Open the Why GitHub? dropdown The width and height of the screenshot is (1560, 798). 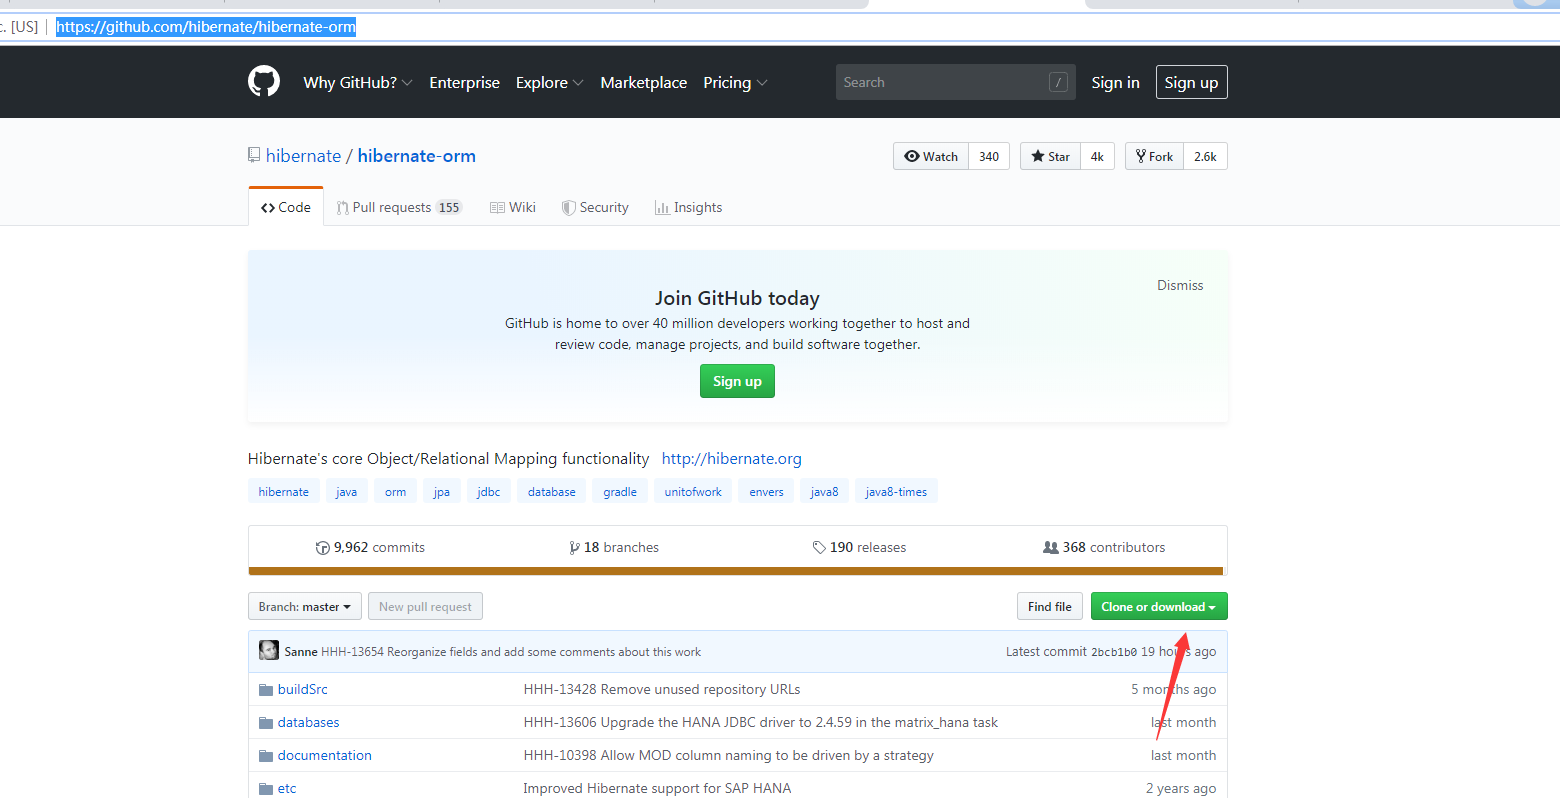click(358, 82)
